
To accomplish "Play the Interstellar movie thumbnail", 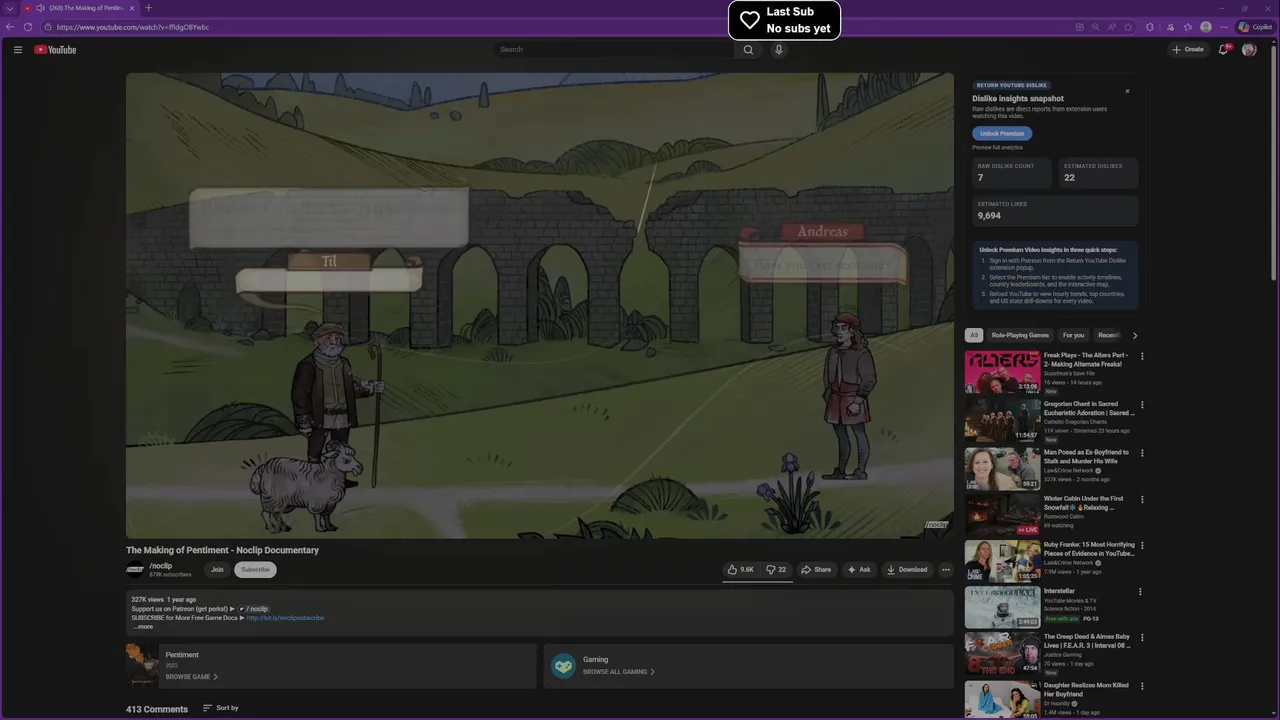I will coord(1002,607).
